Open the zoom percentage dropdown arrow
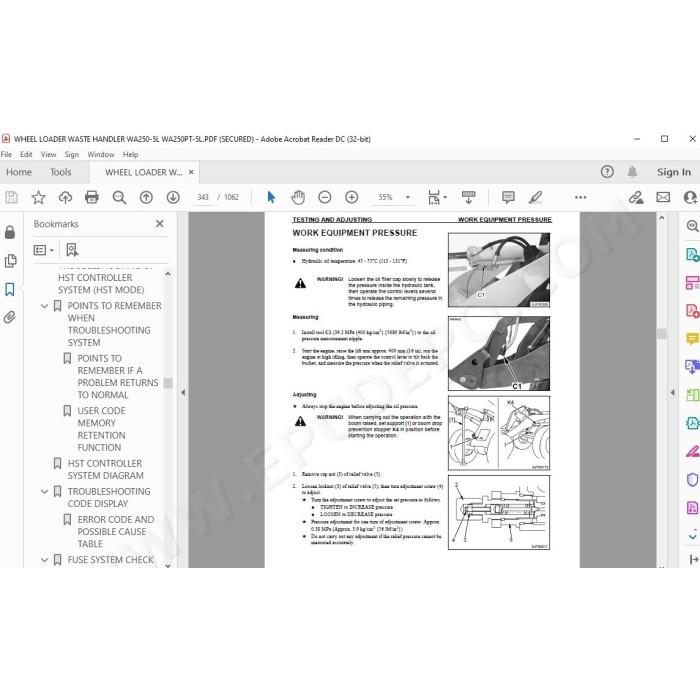 408,197
